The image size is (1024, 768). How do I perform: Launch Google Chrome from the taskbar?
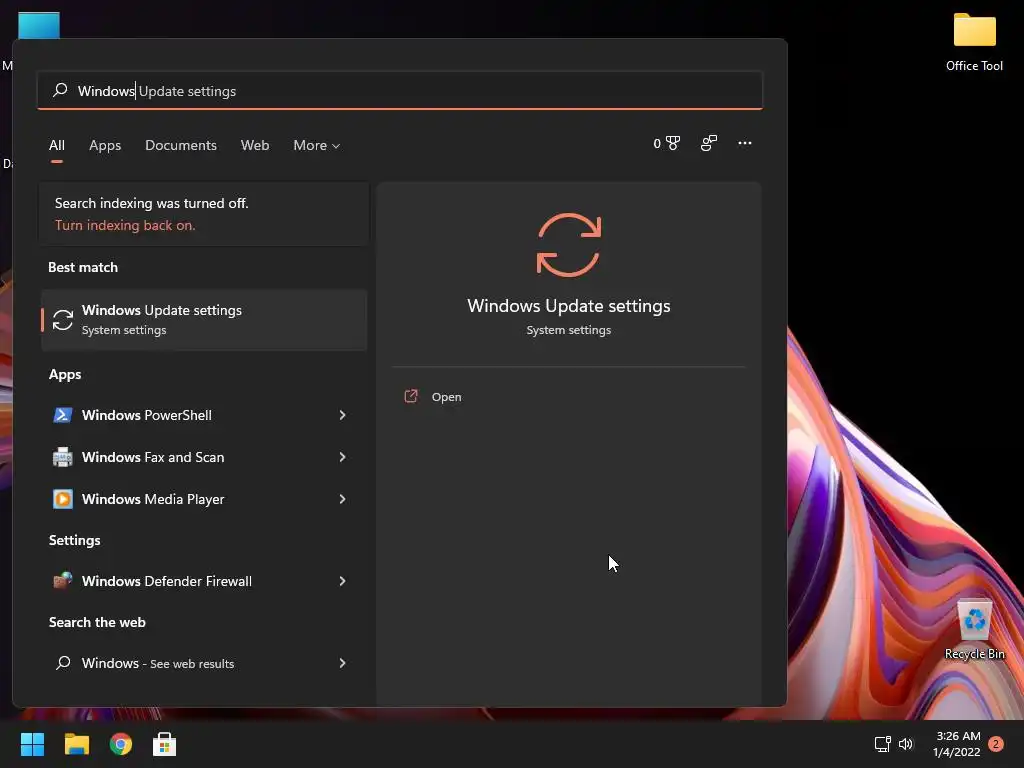point(121,744)
